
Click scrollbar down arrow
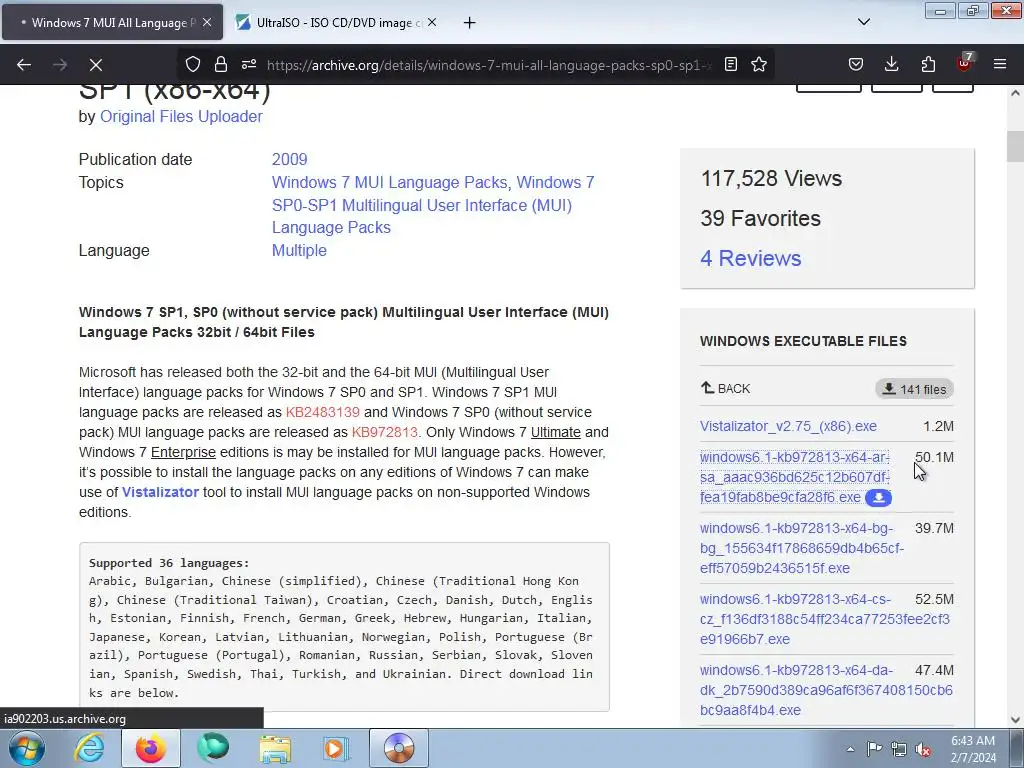1015,719
